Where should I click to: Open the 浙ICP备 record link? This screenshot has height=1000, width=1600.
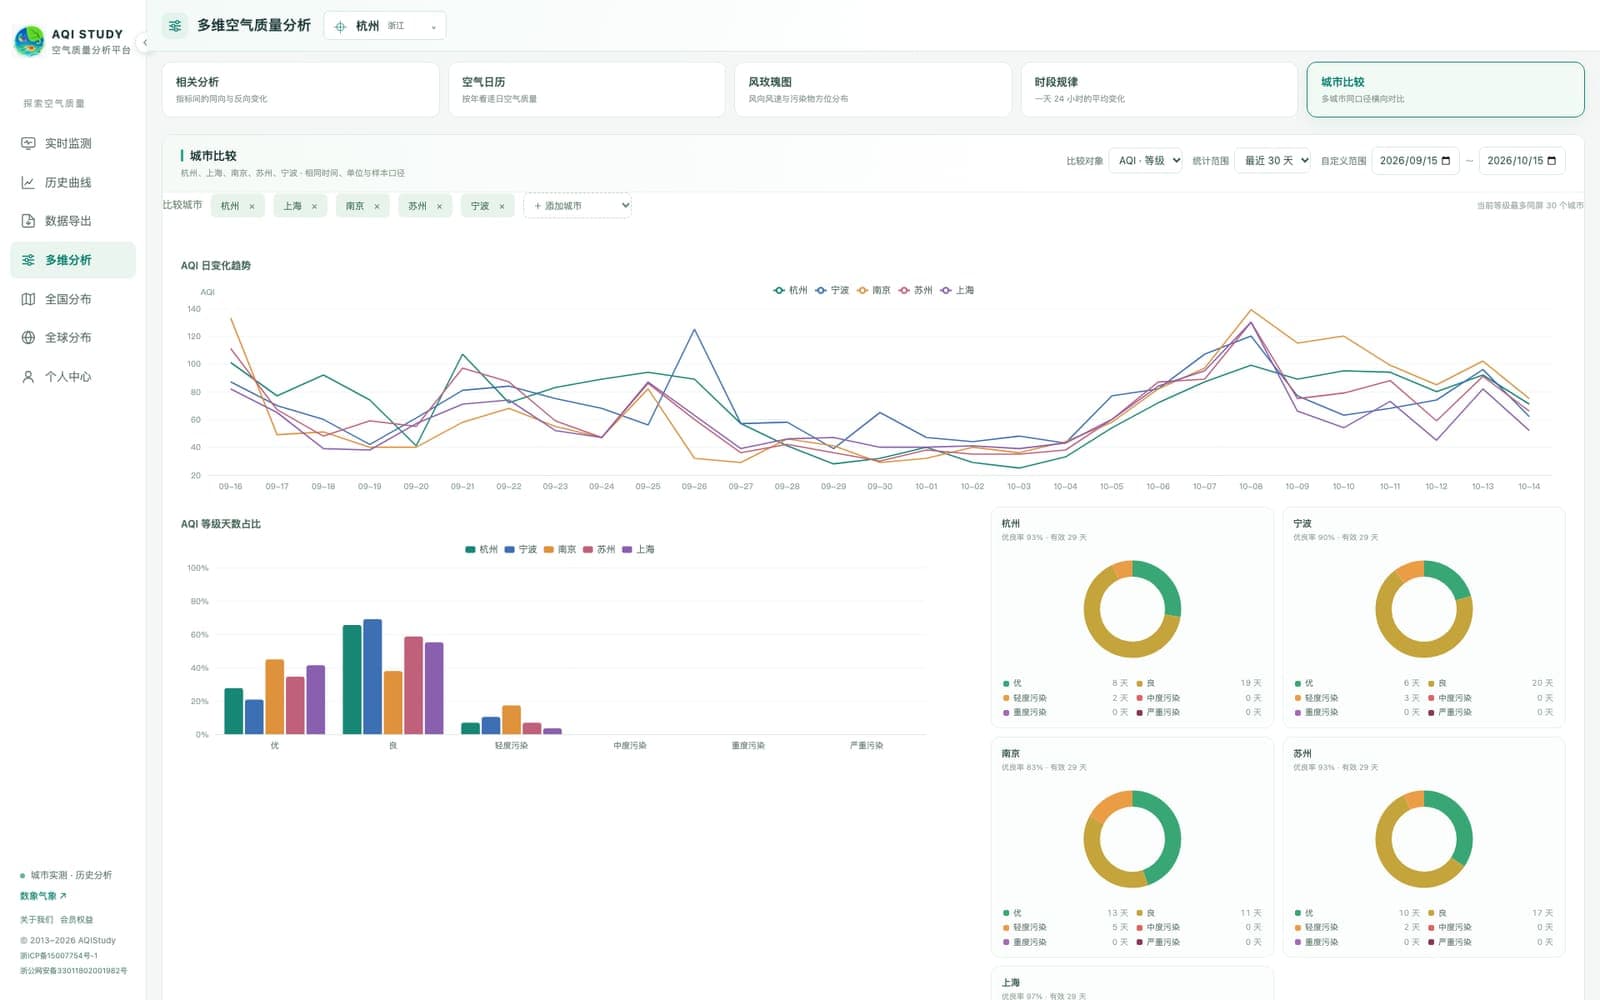pos(59,956)
